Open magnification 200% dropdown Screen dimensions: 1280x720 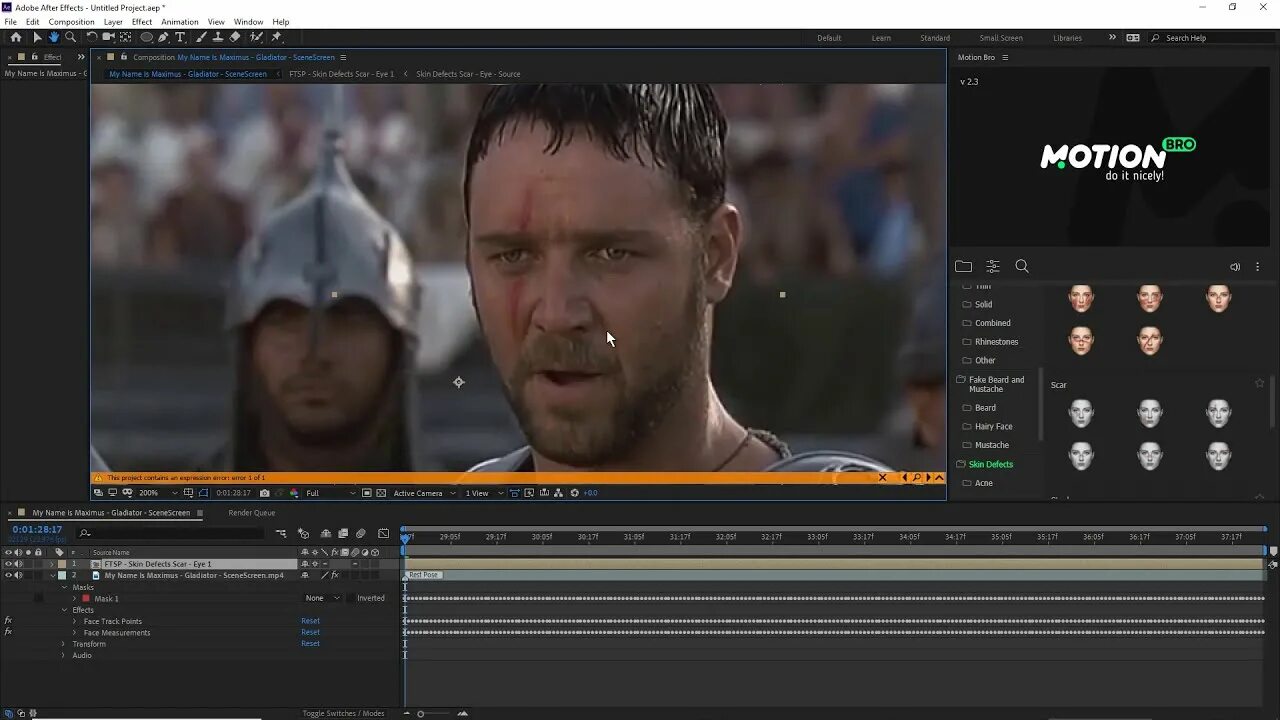158,493
